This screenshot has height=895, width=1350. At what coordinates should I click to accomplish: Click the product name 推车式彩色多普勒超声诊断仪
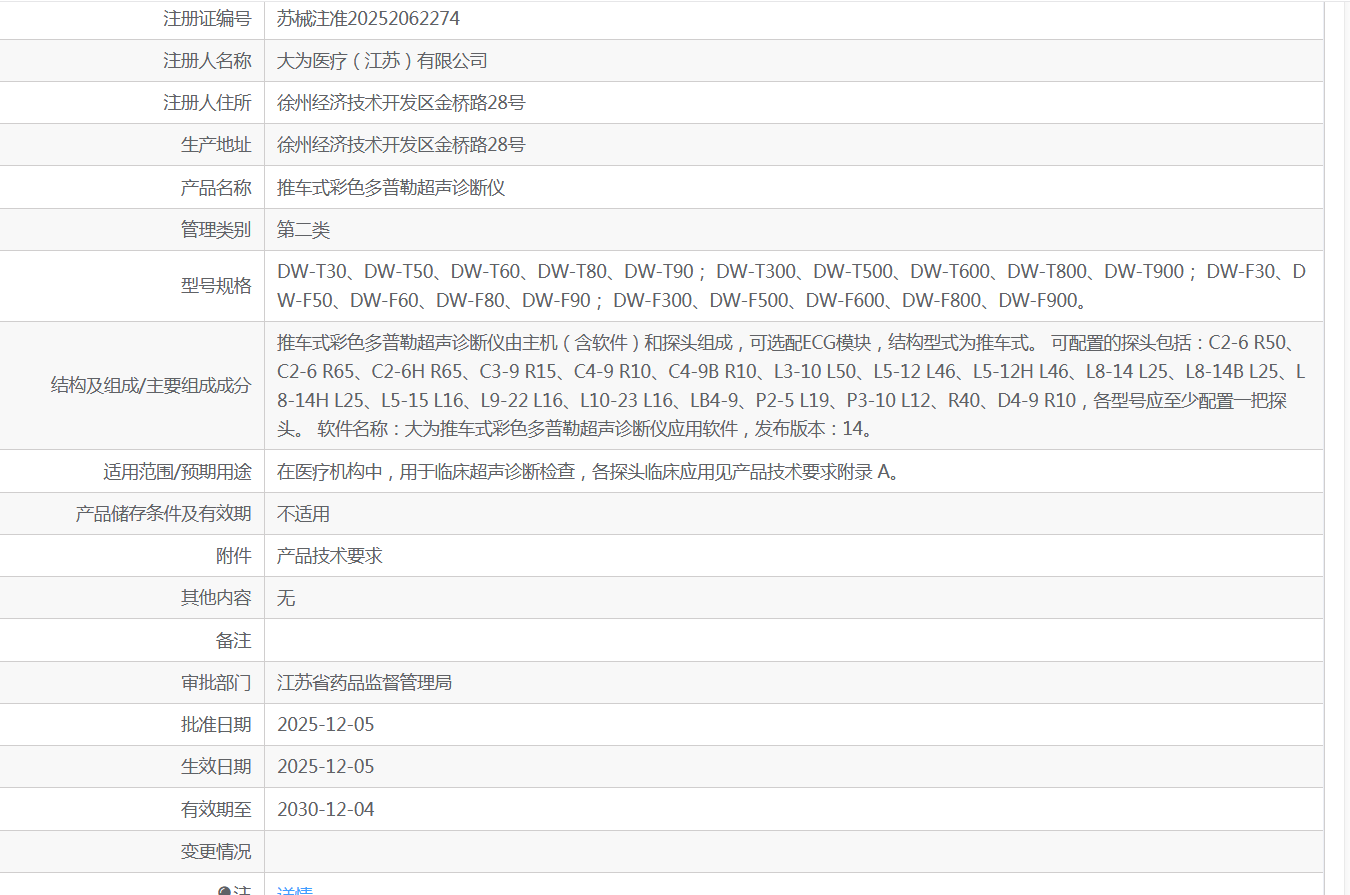(391, 188)
